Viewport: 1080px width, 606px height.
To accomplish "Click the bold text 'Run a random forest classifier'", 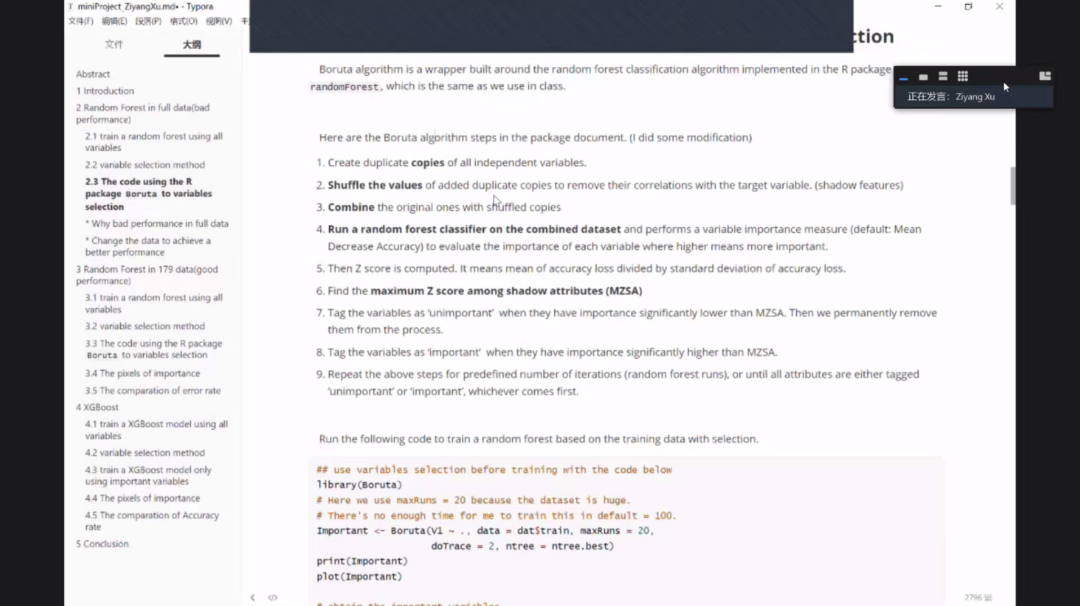I will pyautogui.click(x=474, y=229).
